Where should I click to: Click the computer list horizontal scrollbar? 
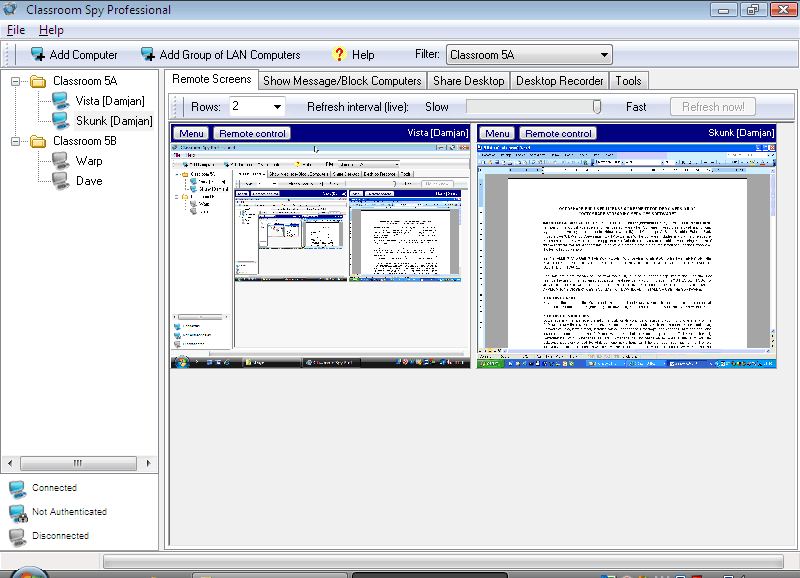click(78, 463)
